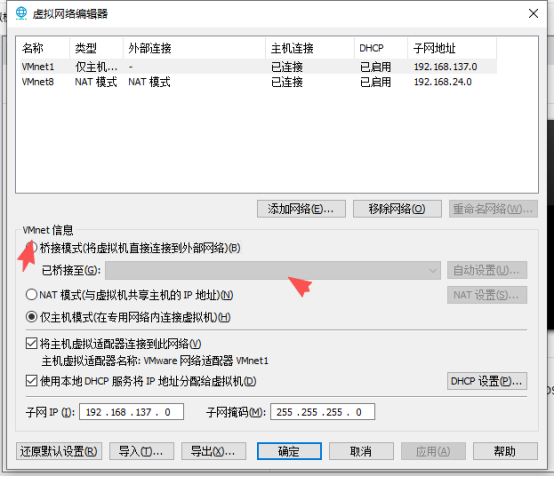554x477 pixels.
Task: Select the 桥接模式 radio button
Action: [x=31, y=247]
